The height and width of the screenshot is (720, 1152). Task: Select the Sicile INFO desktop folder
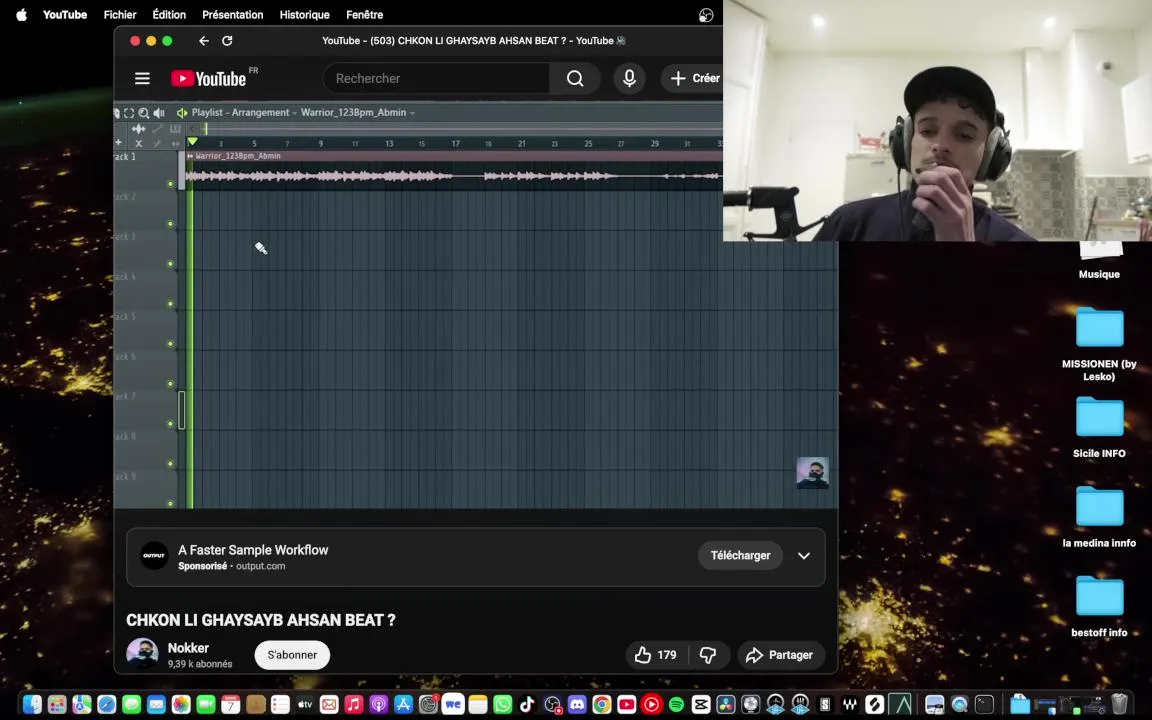pos(1099,427)
